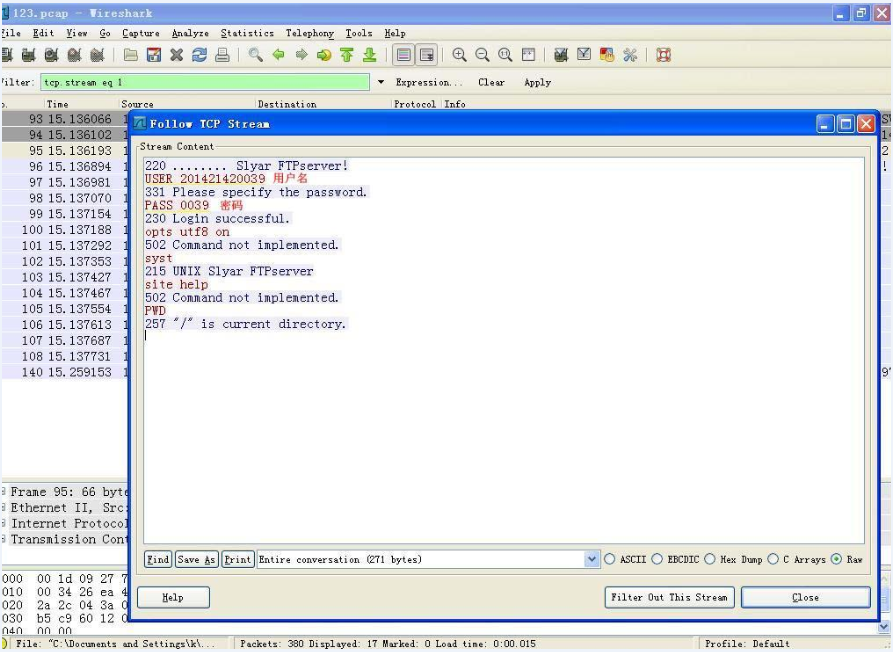Image resolution: width=893 pixels, height=652 pixels.
Task: Go back in packet history arrow
Action: pyautogui.click(x=278, y=55)
